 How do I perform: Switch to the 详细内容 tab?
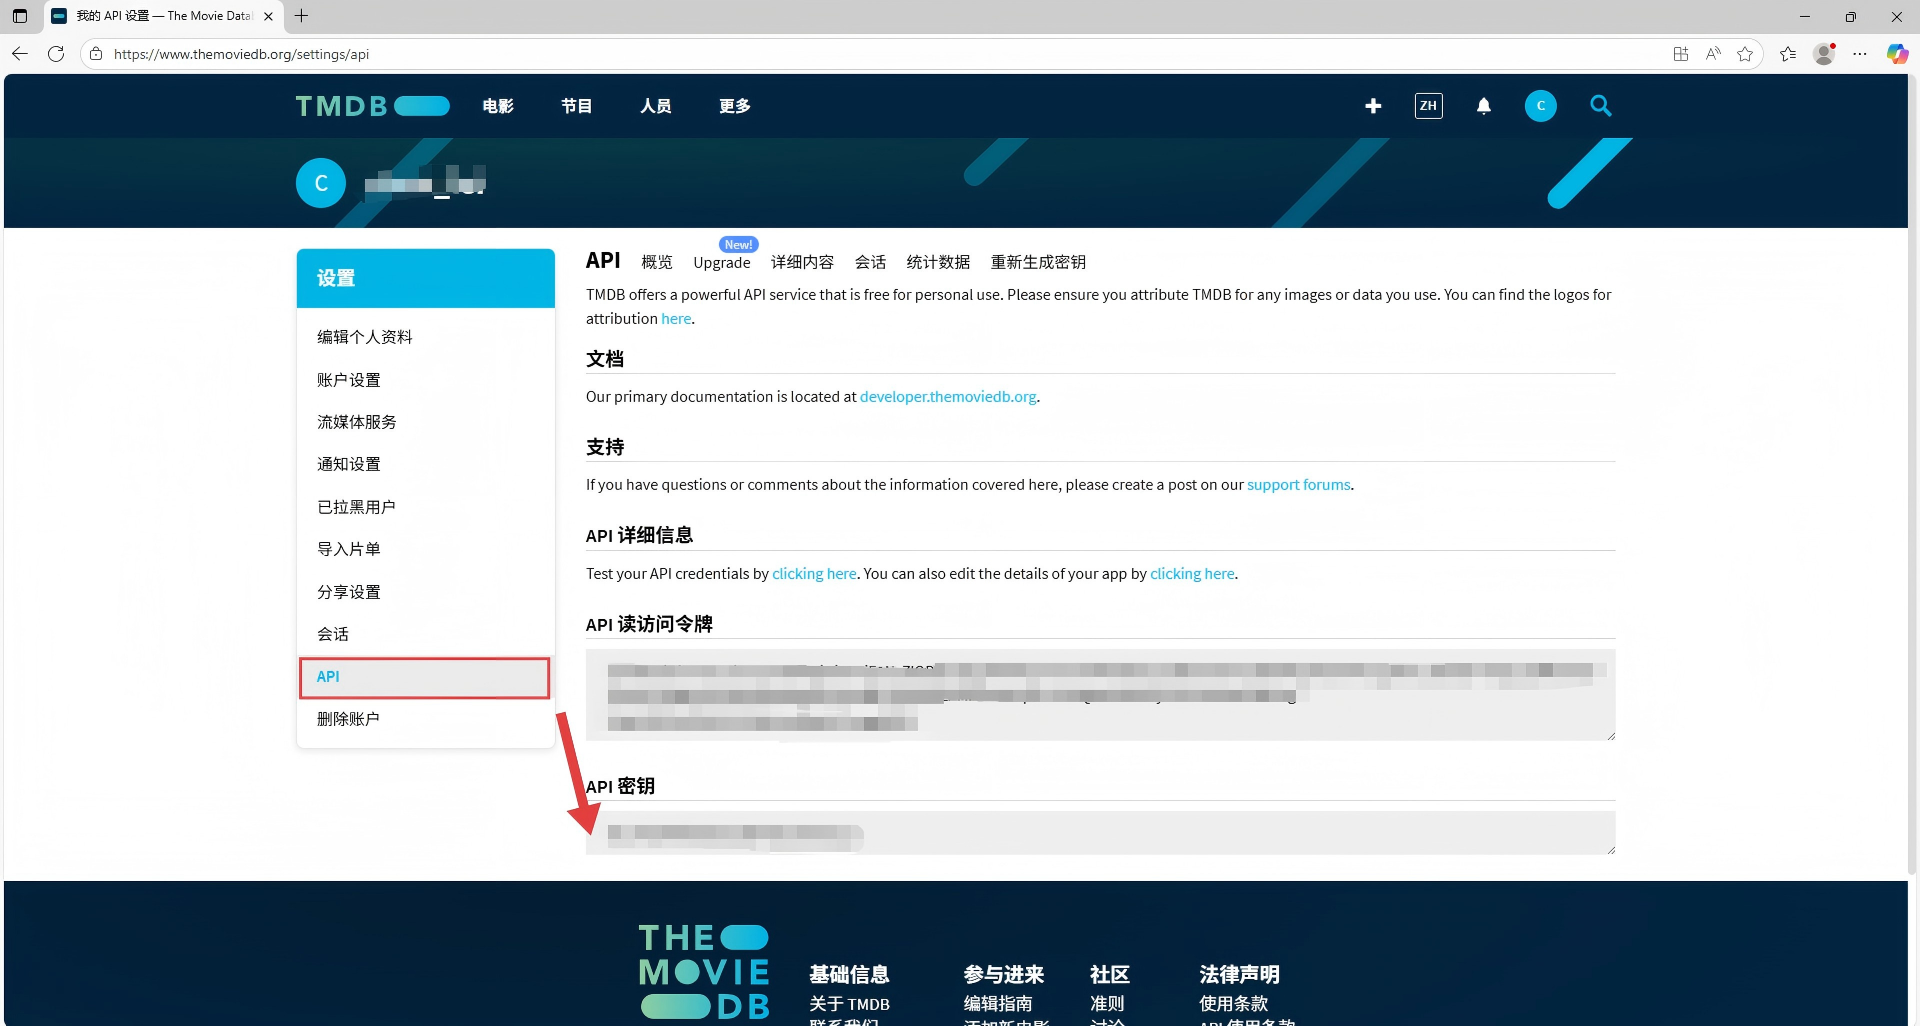coord(802,262)
